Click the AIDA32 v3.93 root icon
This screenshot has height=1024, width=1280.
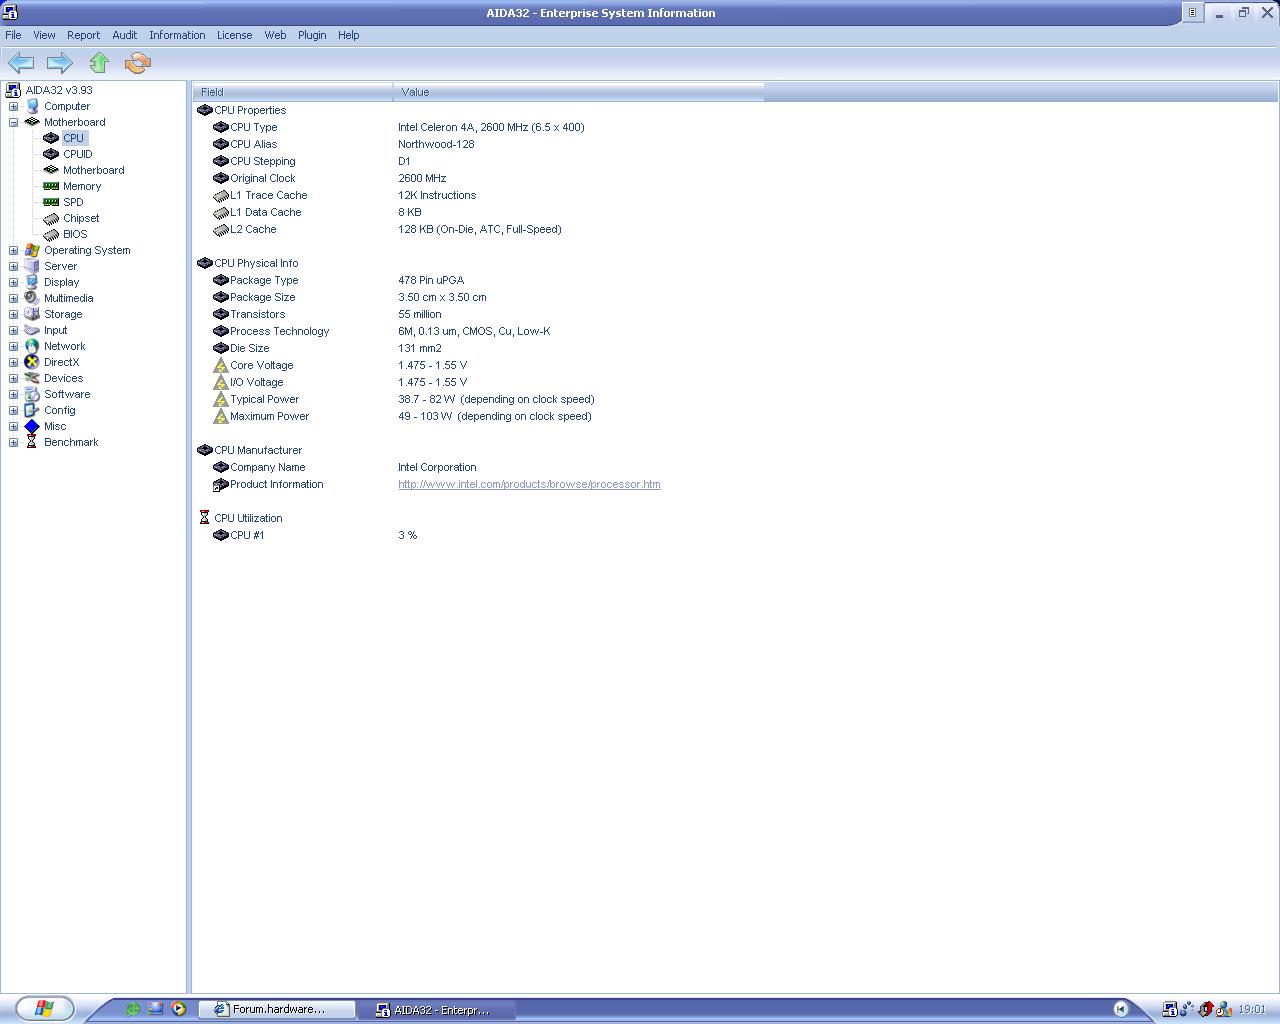tap(13, 90)
